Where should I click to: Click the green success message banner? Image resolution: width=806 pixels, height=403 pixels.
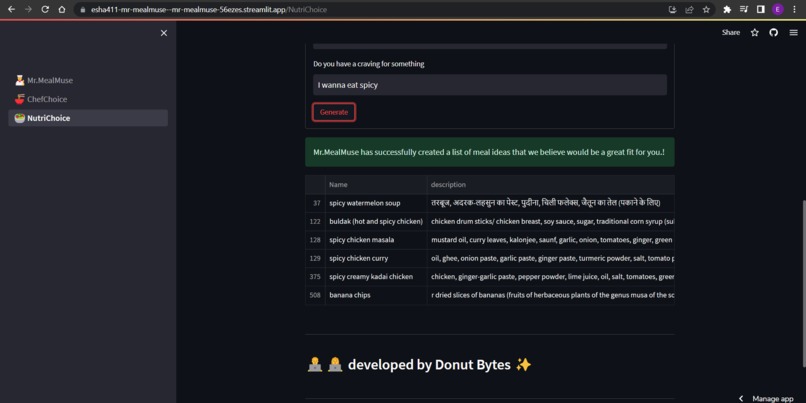490,152
